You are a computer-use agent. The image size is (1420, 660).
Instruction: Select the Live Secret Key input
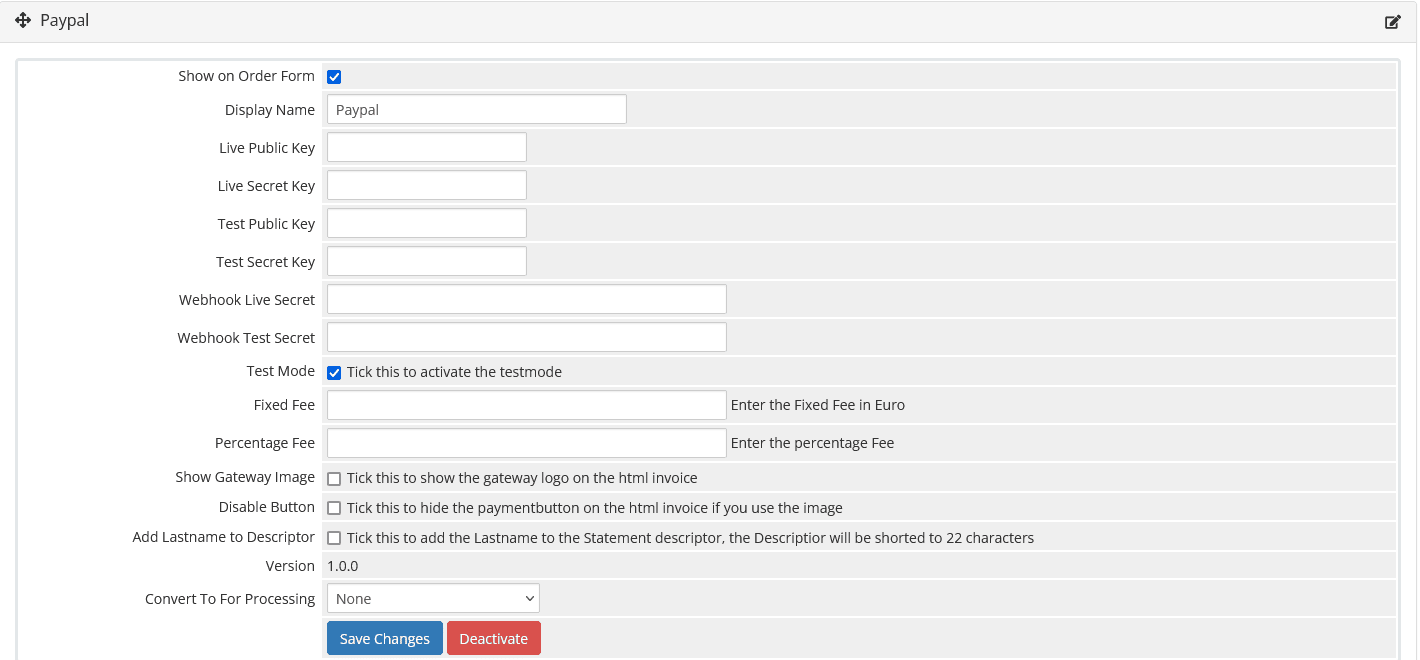[426, 186]
